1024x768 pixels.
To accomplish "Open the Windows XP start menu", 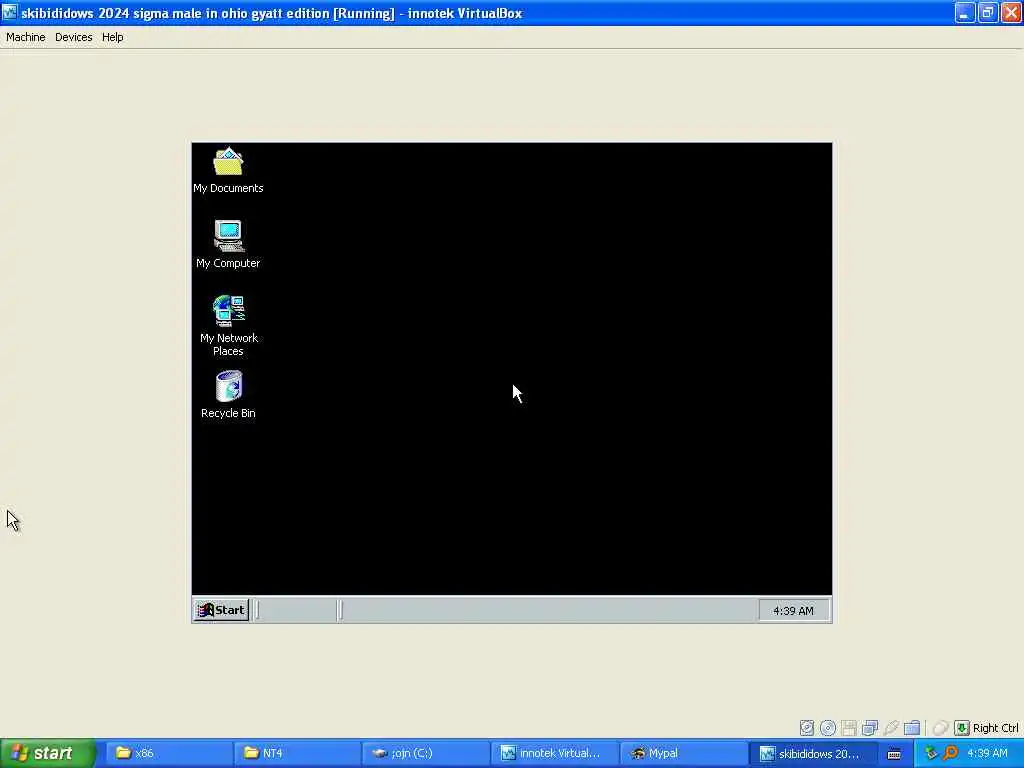I will (x=47, y=753).
